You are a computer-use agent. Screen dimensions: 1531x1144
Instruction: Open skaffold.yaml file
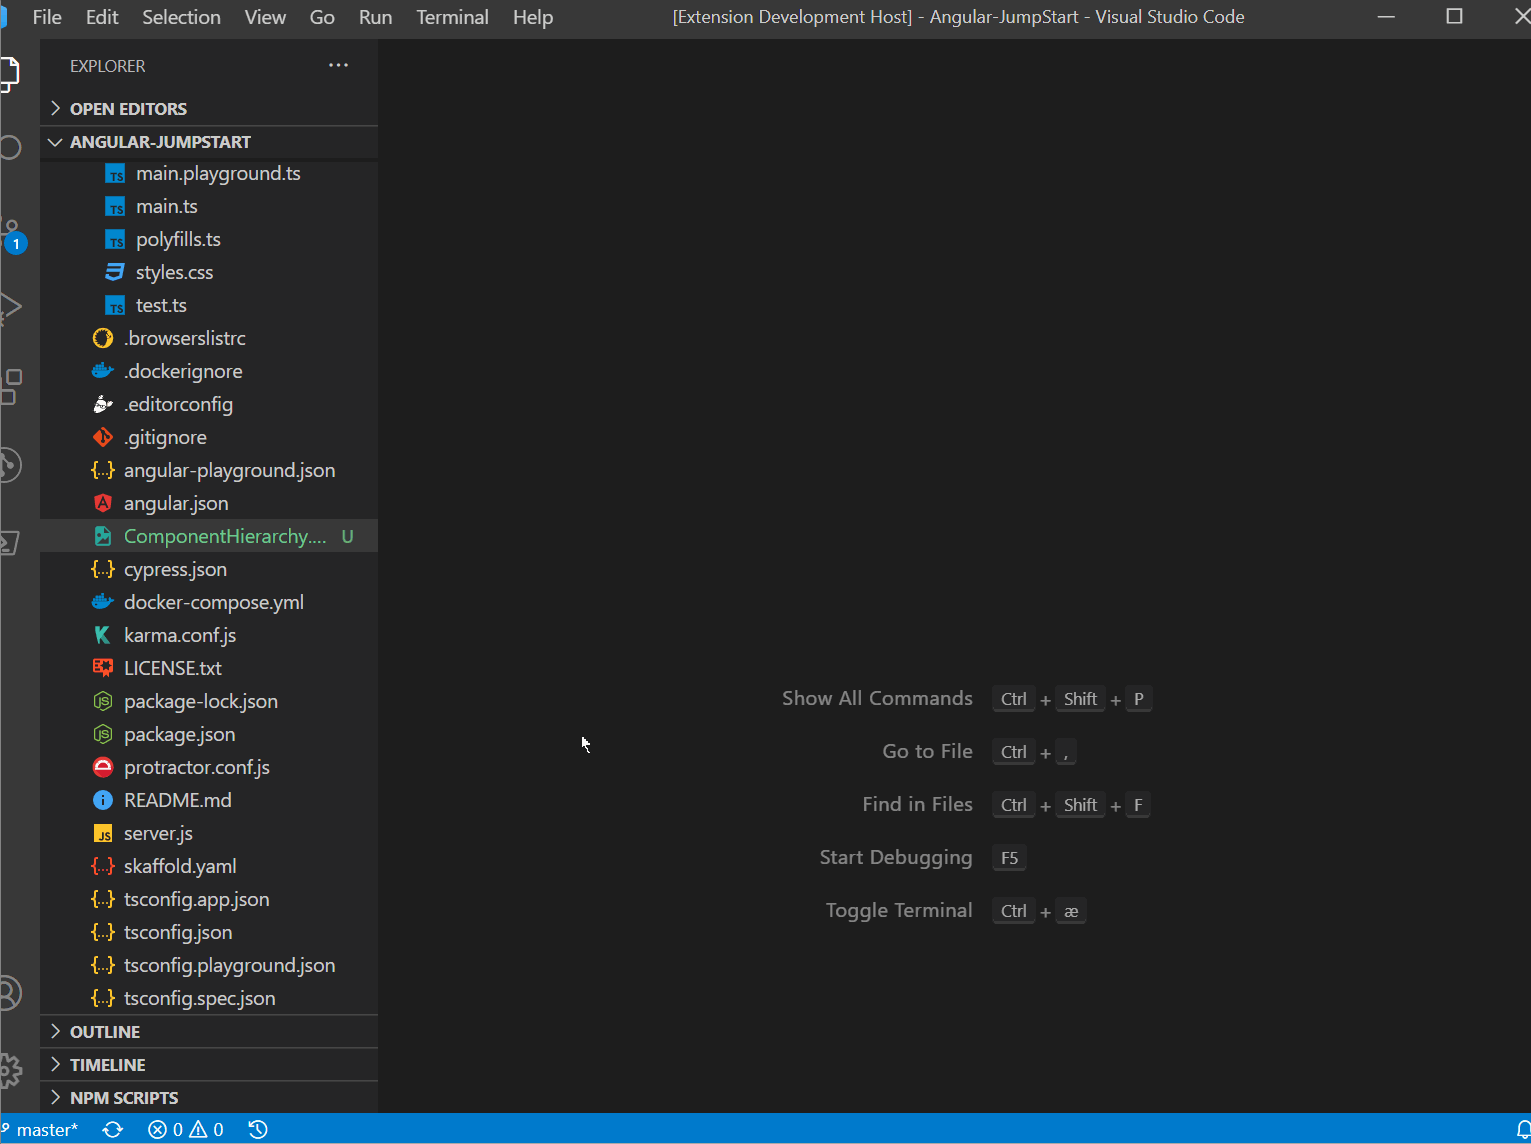coord(209,866)
